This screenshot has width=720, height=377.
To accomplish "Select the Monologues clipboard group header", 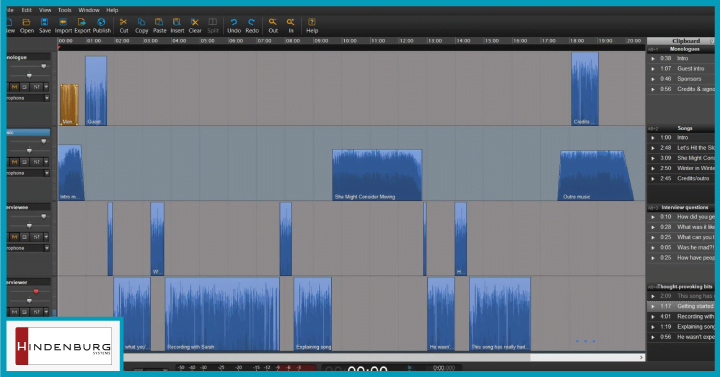I will point(684,49).
